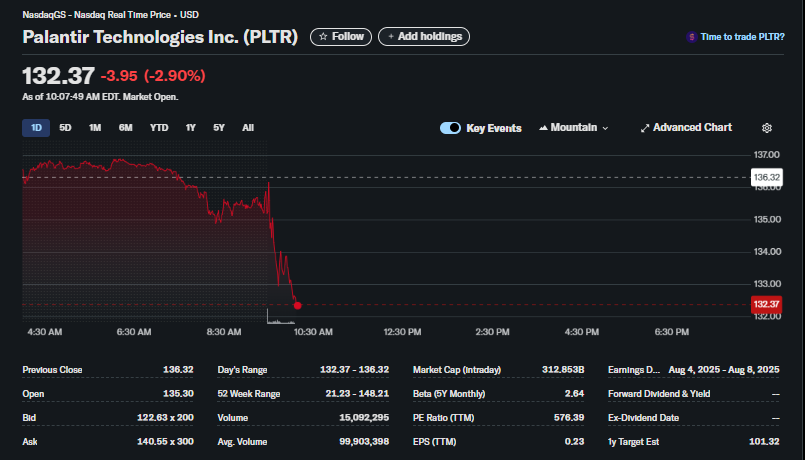Click the 132.37 red price label on axis
Screen dimensions: 805x460
coord(766,304)
